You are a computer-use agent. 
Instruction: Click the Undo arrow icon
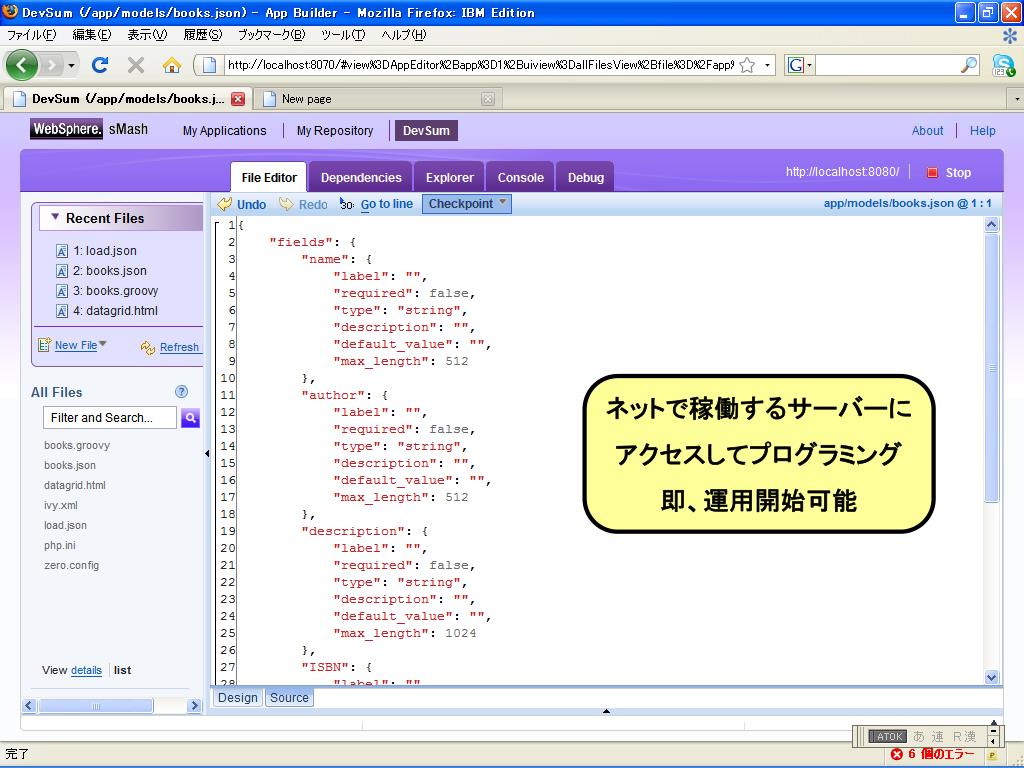coord(225,204)
